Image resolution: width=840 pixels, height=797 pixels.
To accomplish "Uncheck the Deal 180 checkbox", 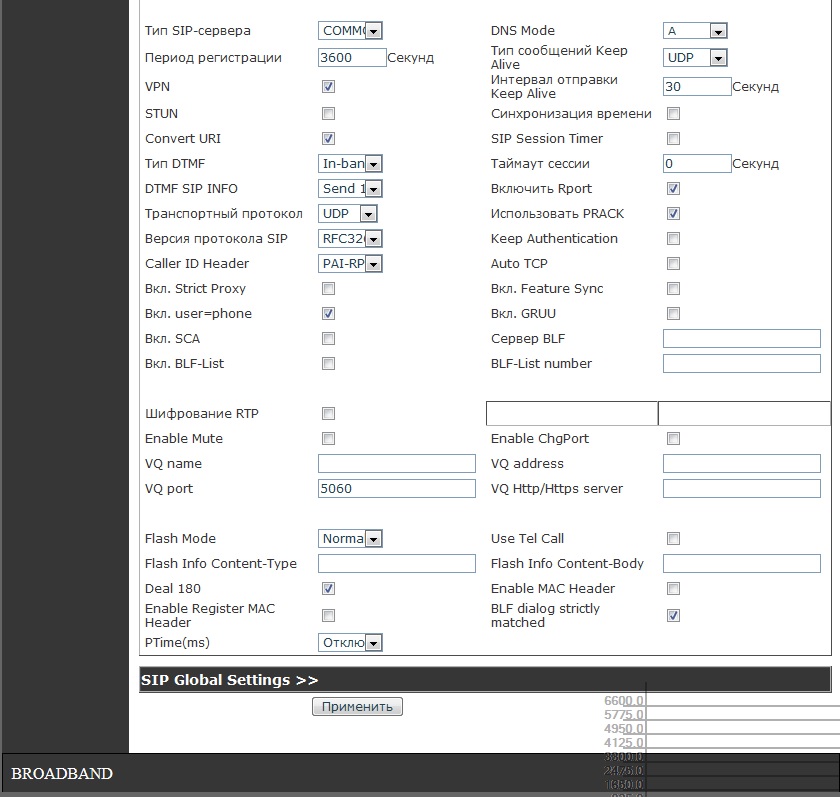I will tap(328, 589).
